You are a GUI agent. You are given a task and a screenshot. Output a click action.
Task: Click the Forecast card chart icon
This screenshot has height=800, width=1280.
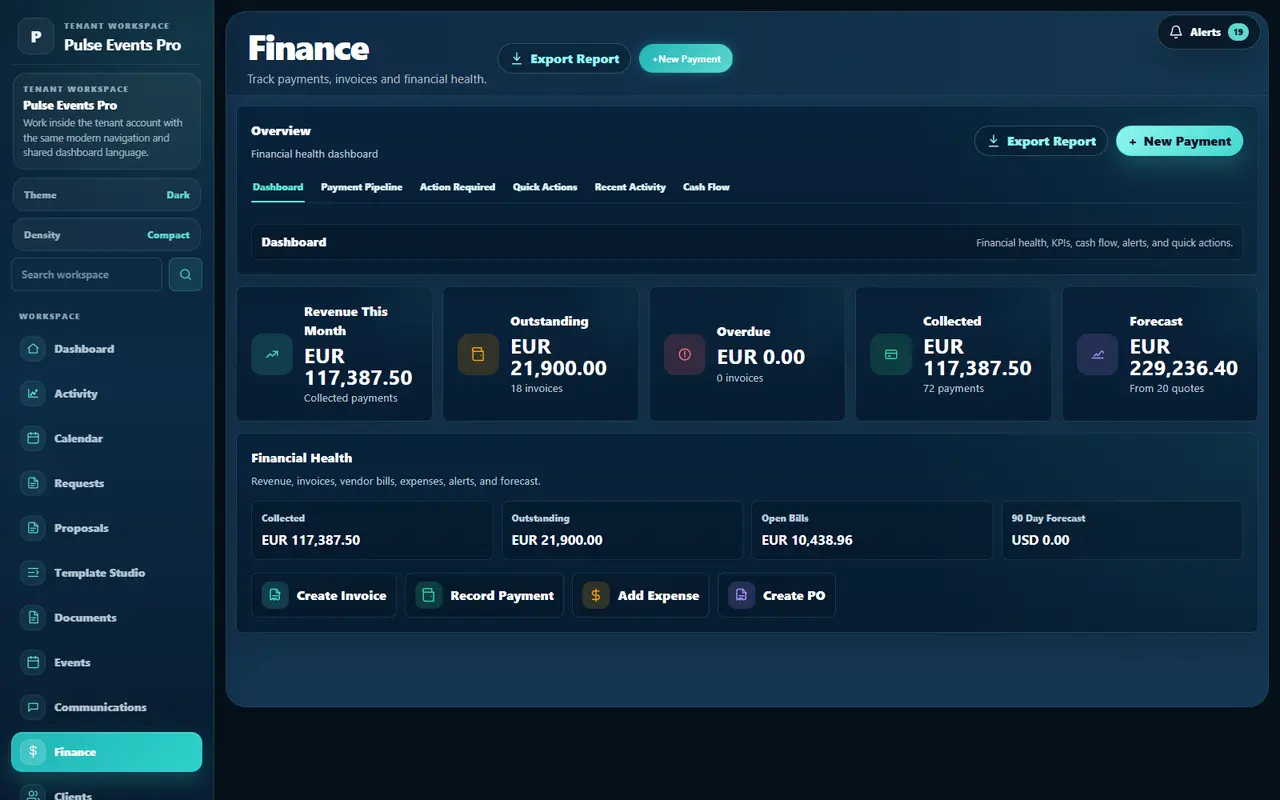point(1097,354)
